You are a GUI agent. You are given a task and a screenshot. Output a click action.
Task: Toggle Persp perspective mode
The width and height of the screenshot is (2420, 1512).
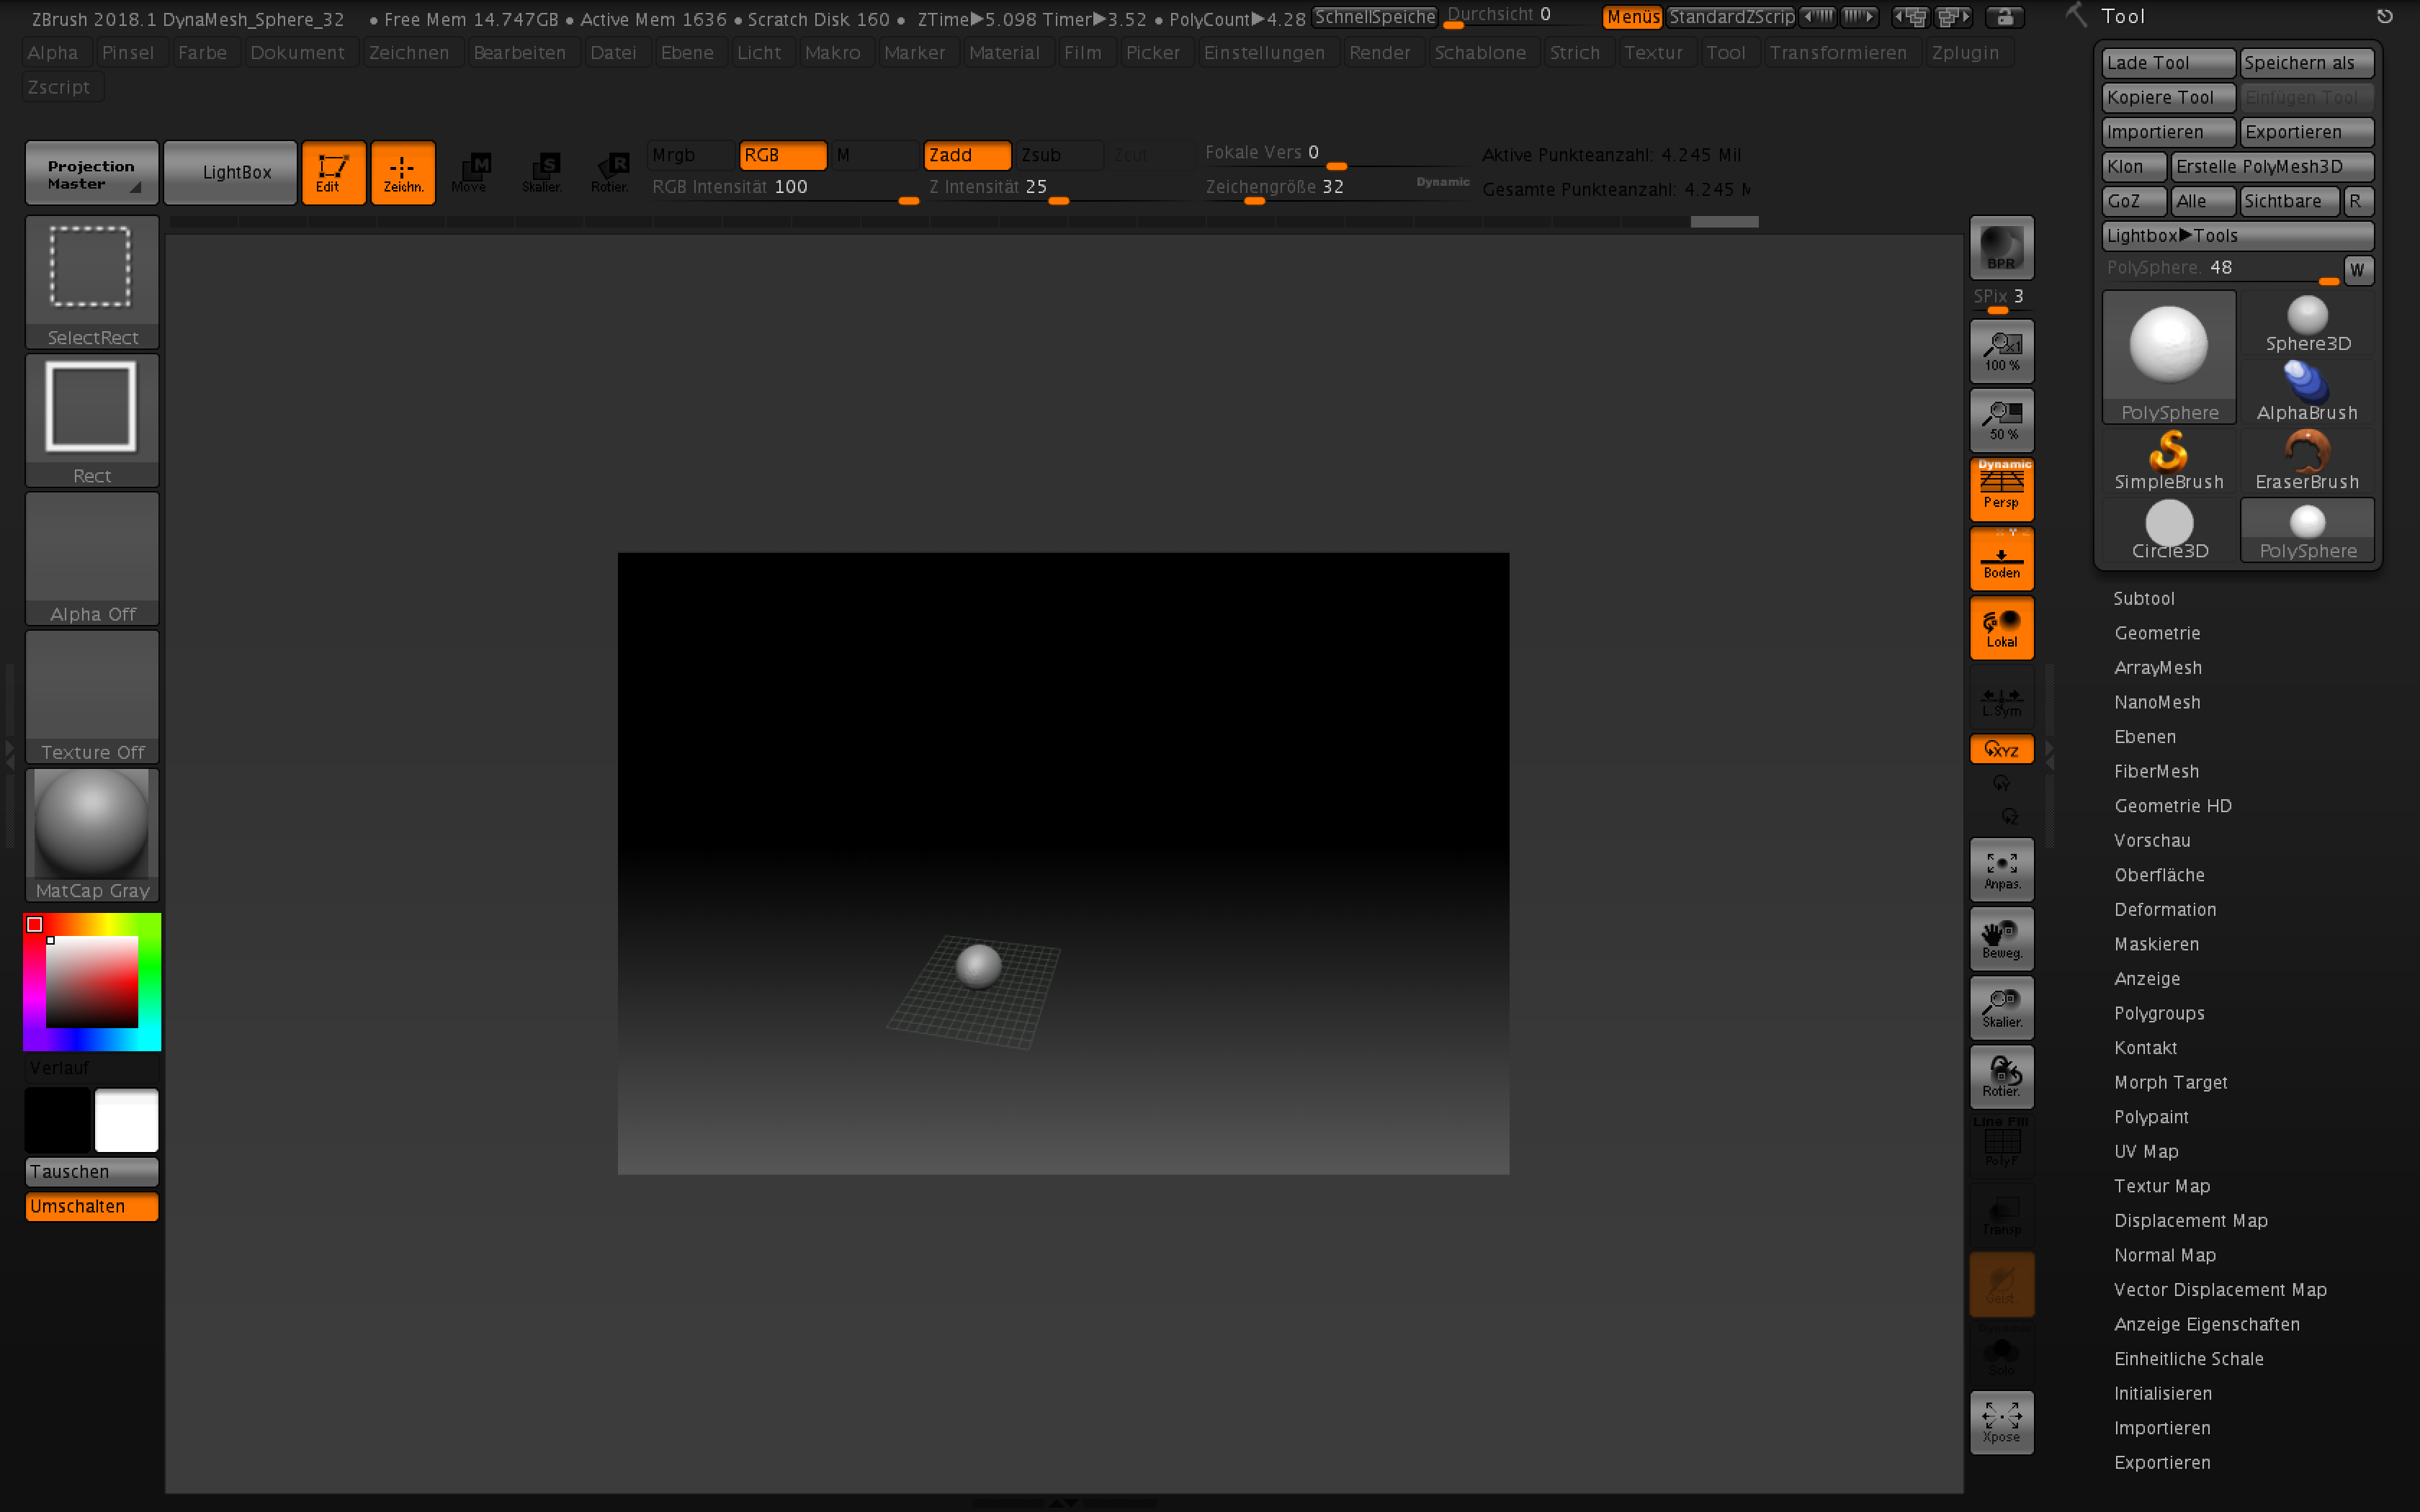pyautogui.click(x=2001, y=489)
